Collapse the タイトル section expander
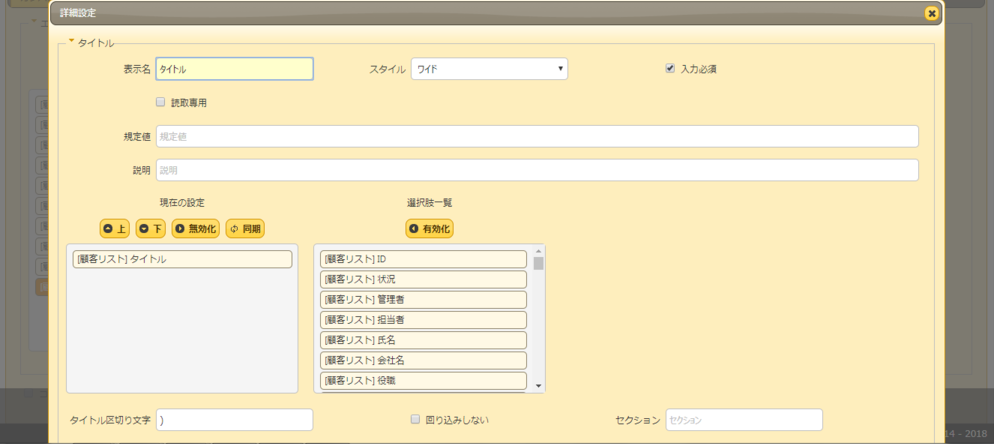Image resolution: width=994 pixels, height=444 pixels. (72, 42)
